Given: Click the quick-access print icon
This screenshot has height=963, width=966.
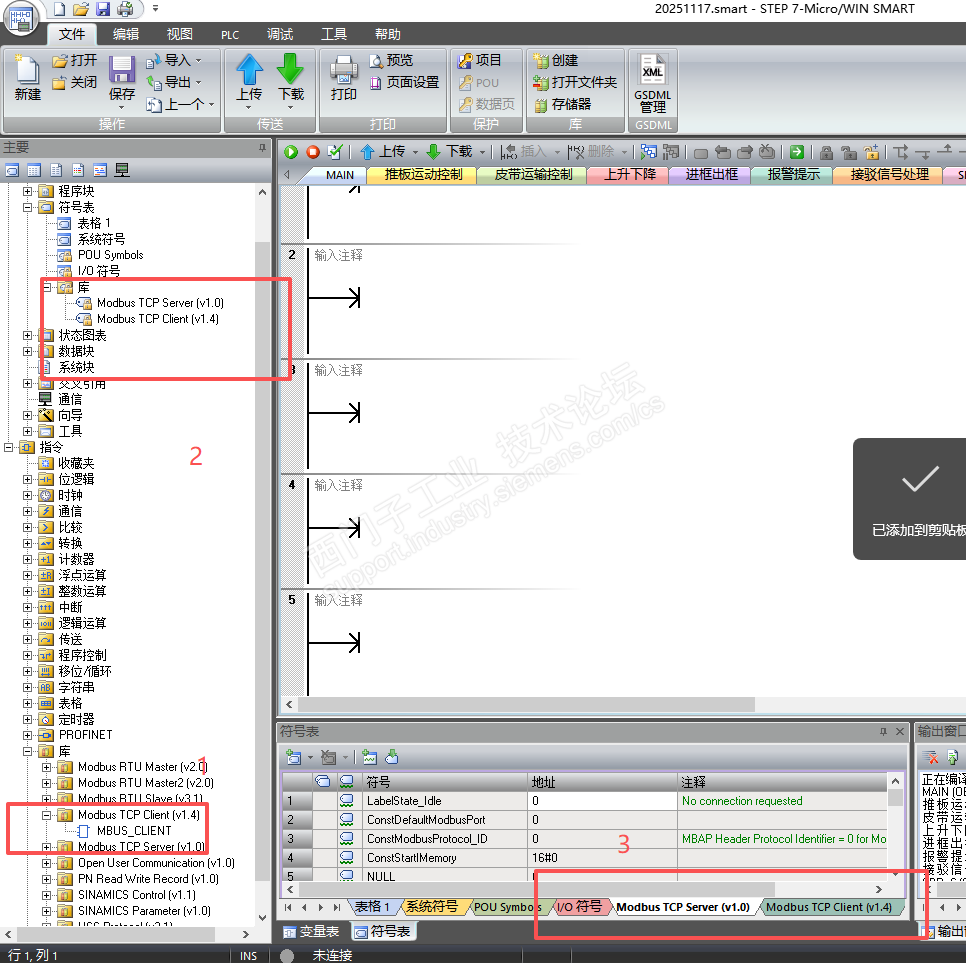Looking at the screenshot, I should pyautogui.click(x=125, y=9).
